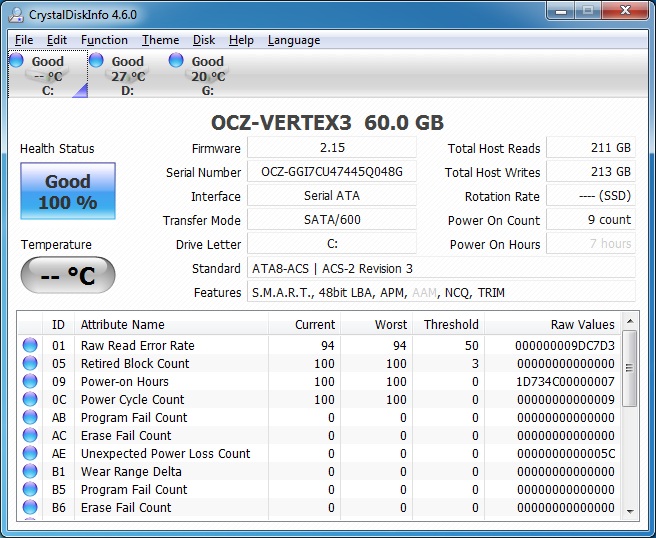Click status orb for drive D:
Screen dimensions: 656x538
point(96,60)
